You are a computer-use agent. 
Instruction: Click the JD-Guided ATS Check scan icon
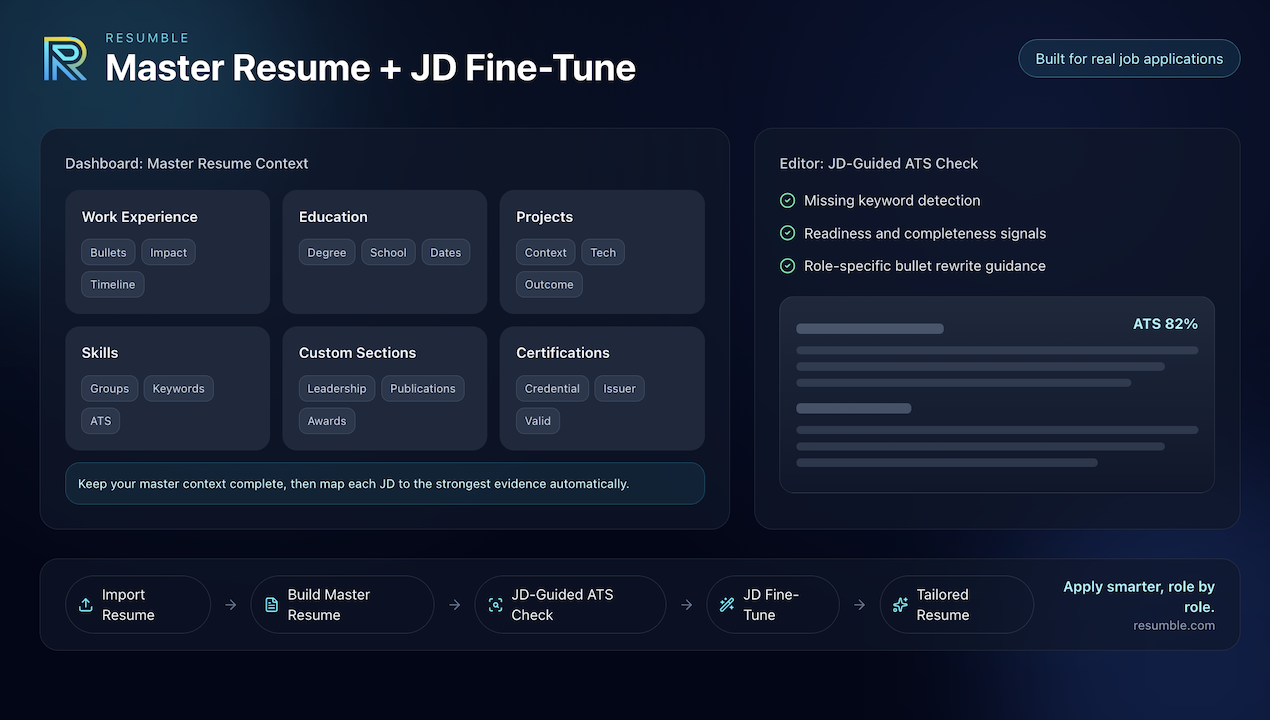pyautogui.click(x=495, y=604)
